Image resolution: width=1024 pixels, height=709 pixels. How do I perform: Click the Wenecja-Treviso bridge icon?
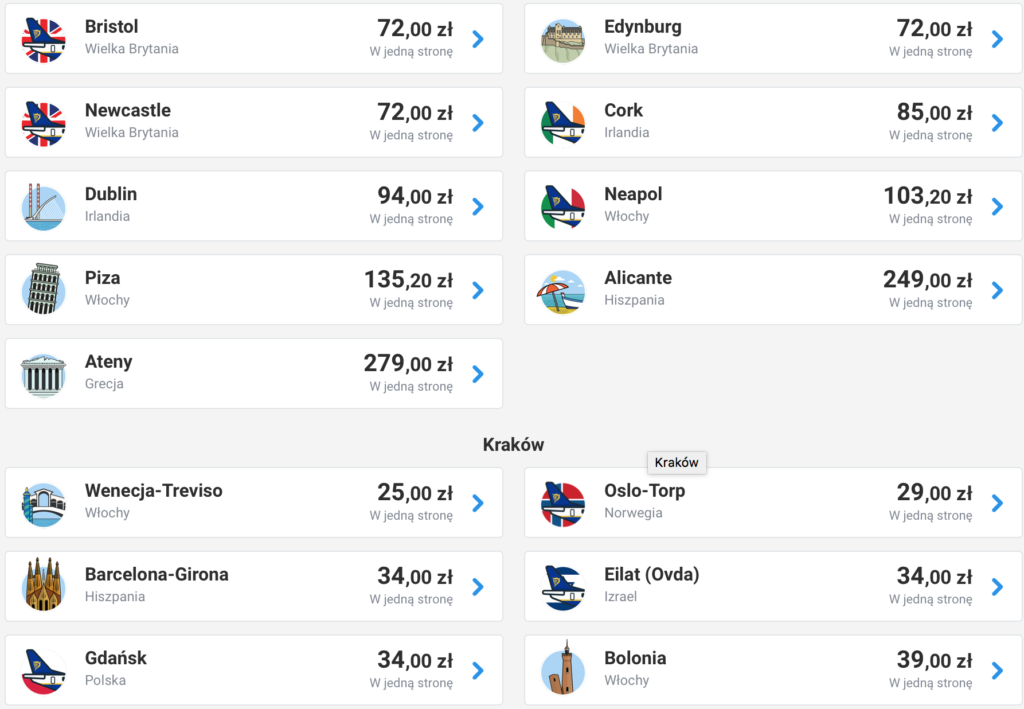43,503
